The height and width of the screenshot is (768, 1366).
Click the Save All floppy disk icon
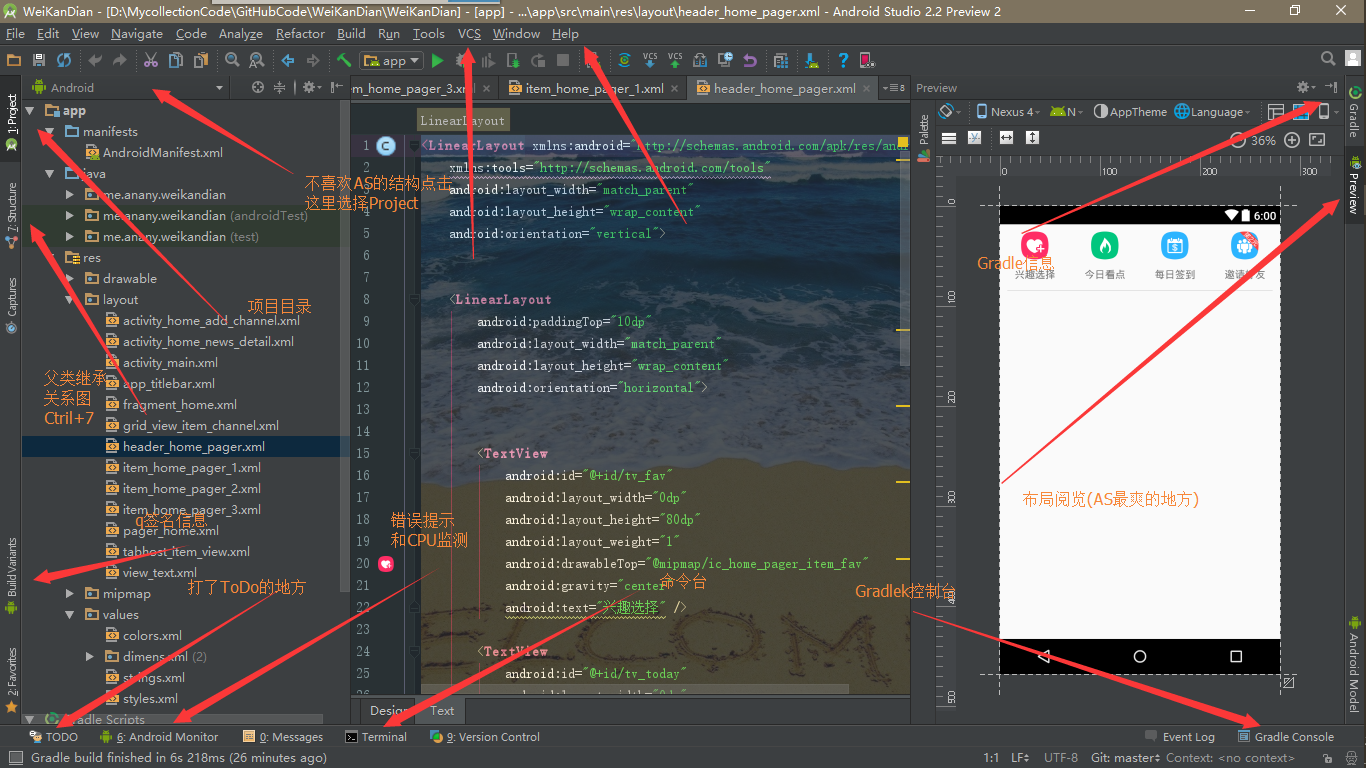[38, 61]
